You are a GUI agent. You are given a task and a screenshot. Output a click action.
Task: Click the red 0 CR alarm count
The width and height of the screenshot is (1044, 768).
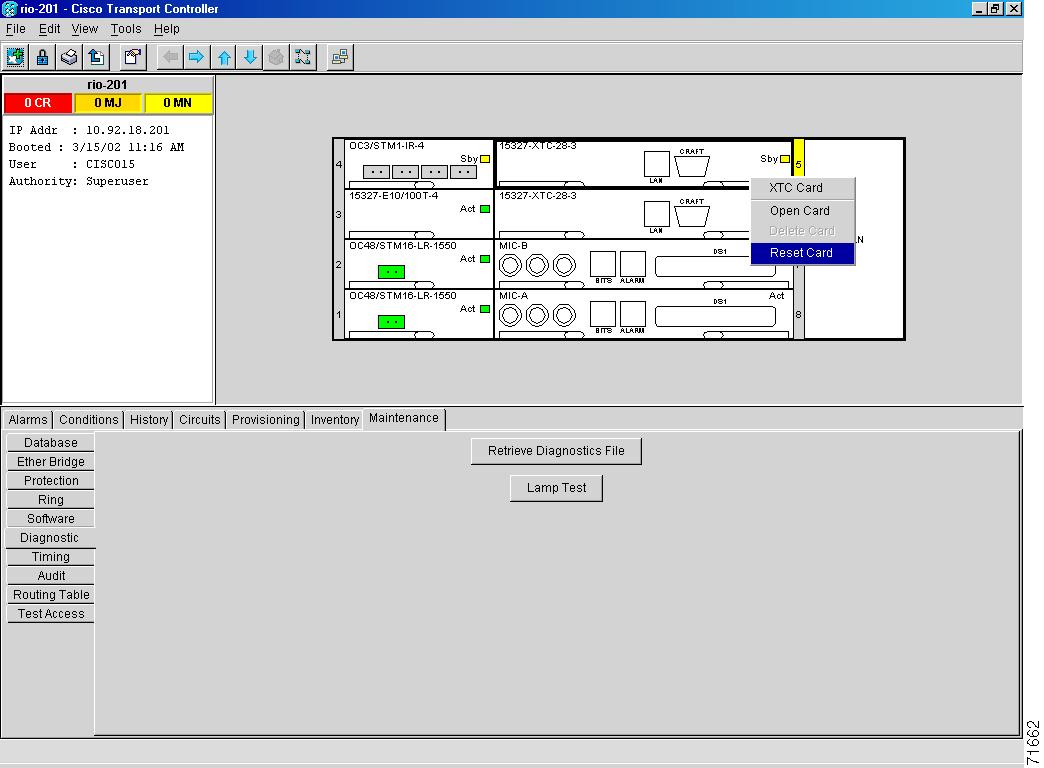pos(37,103)
